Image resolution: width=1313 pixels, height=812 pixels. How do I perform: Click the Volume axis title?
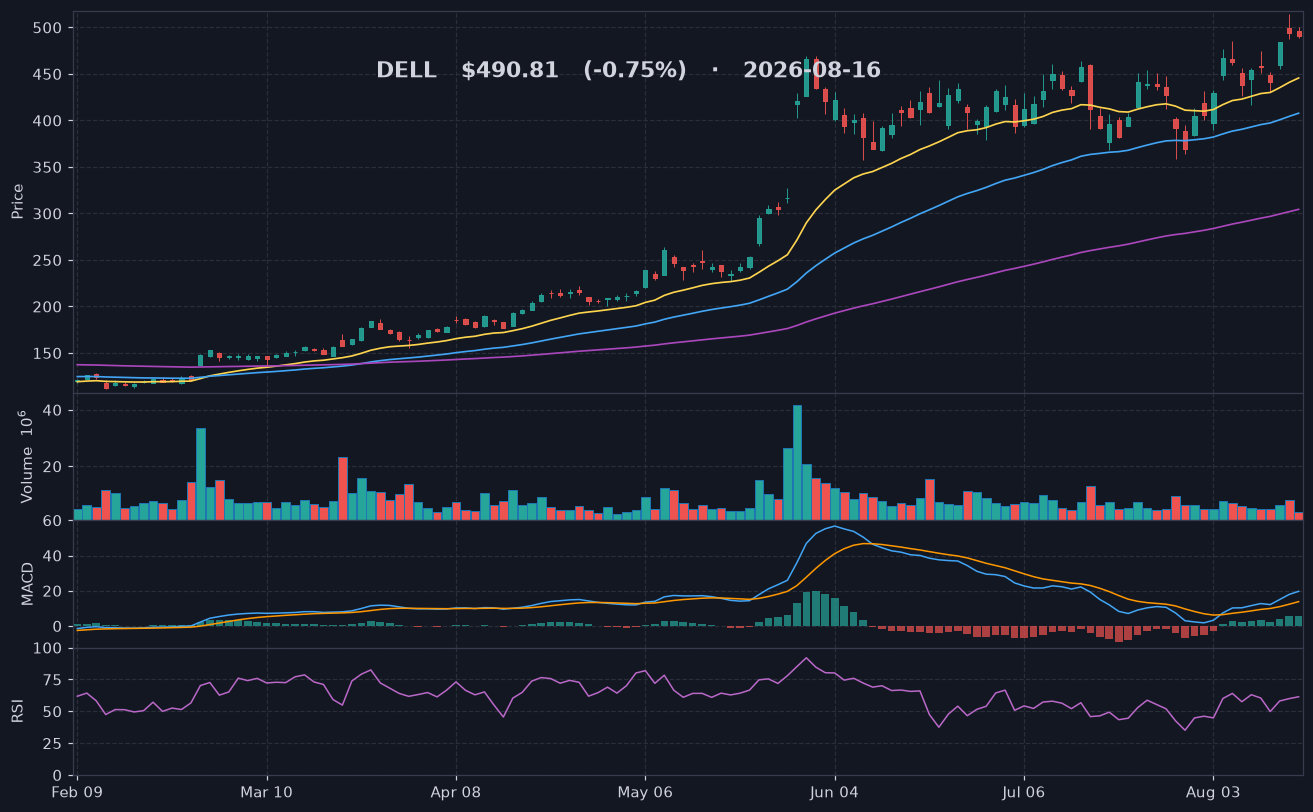pos(25,456)
